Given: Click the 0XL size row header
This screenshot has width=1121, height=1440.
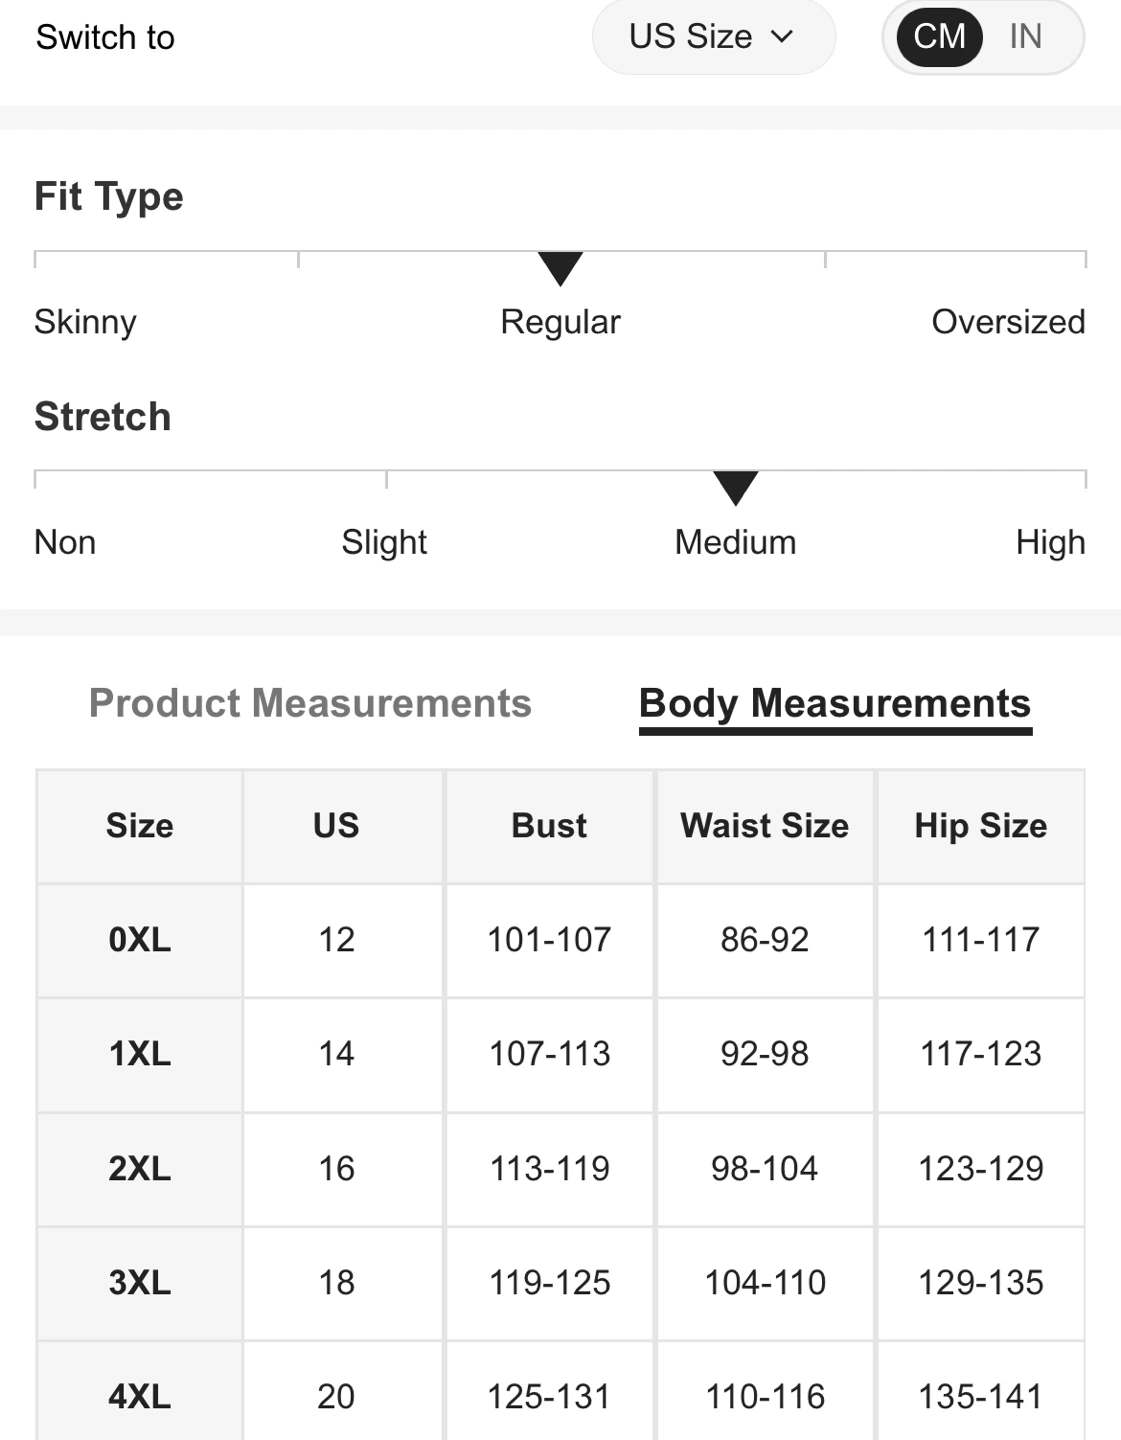Looking at the screenshot, I should click(x=140, y=940).
